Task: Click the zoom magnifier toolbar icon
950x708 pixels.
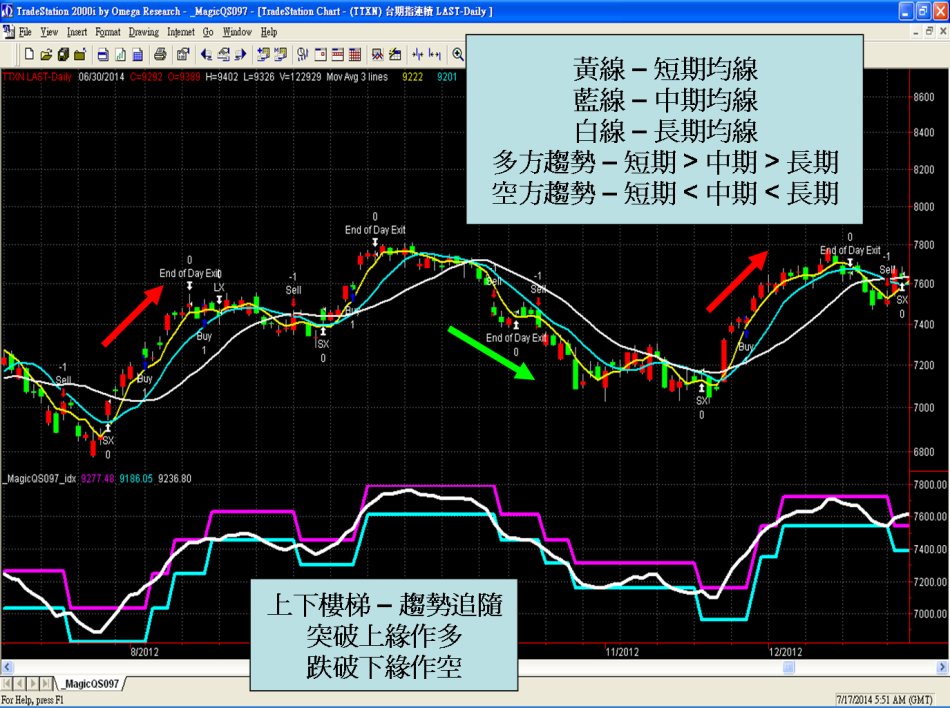Action: pos(458,54)
